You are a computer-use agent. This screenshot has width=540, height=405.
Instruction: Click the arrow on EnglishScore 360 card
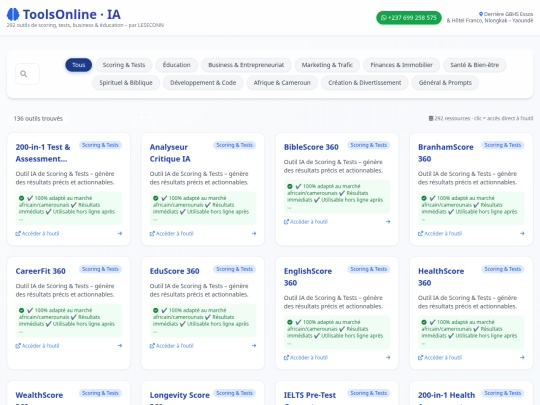pos(388,357)
